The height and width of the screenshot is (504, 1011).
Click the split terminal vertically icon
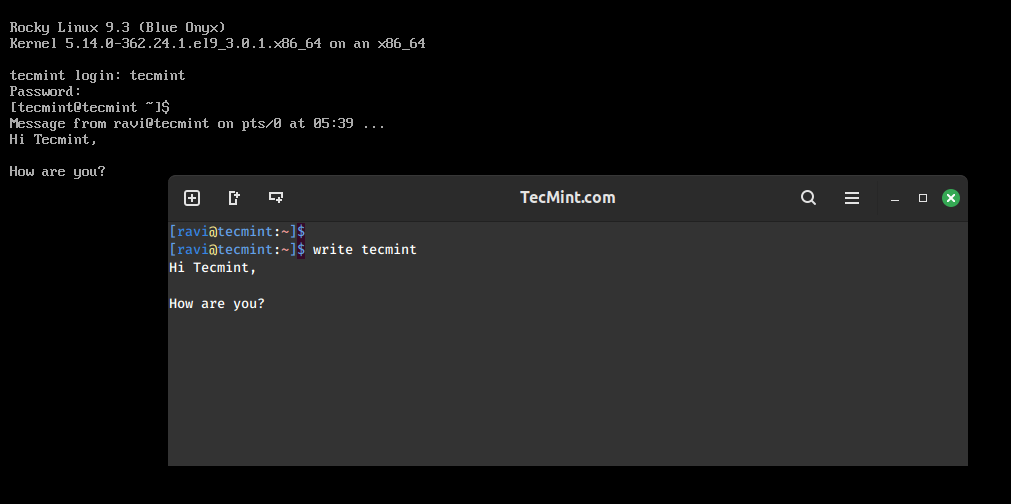pos(234,198)
